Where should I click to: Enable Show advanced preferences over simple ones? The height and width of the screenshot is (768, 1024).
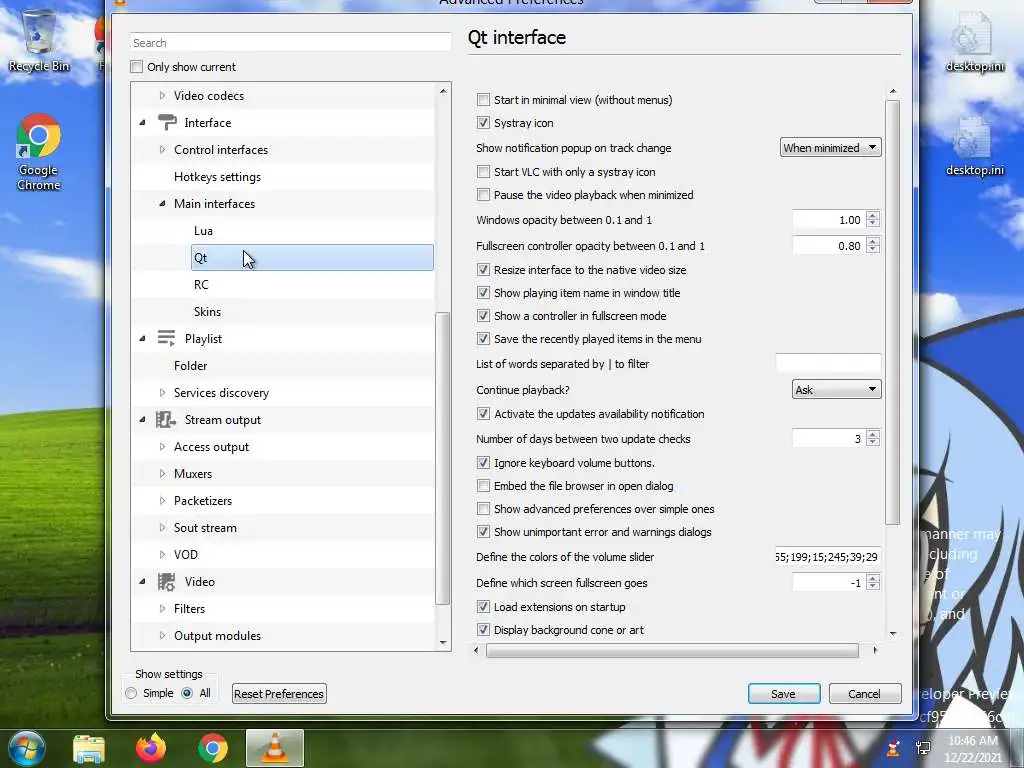[483, 509]
